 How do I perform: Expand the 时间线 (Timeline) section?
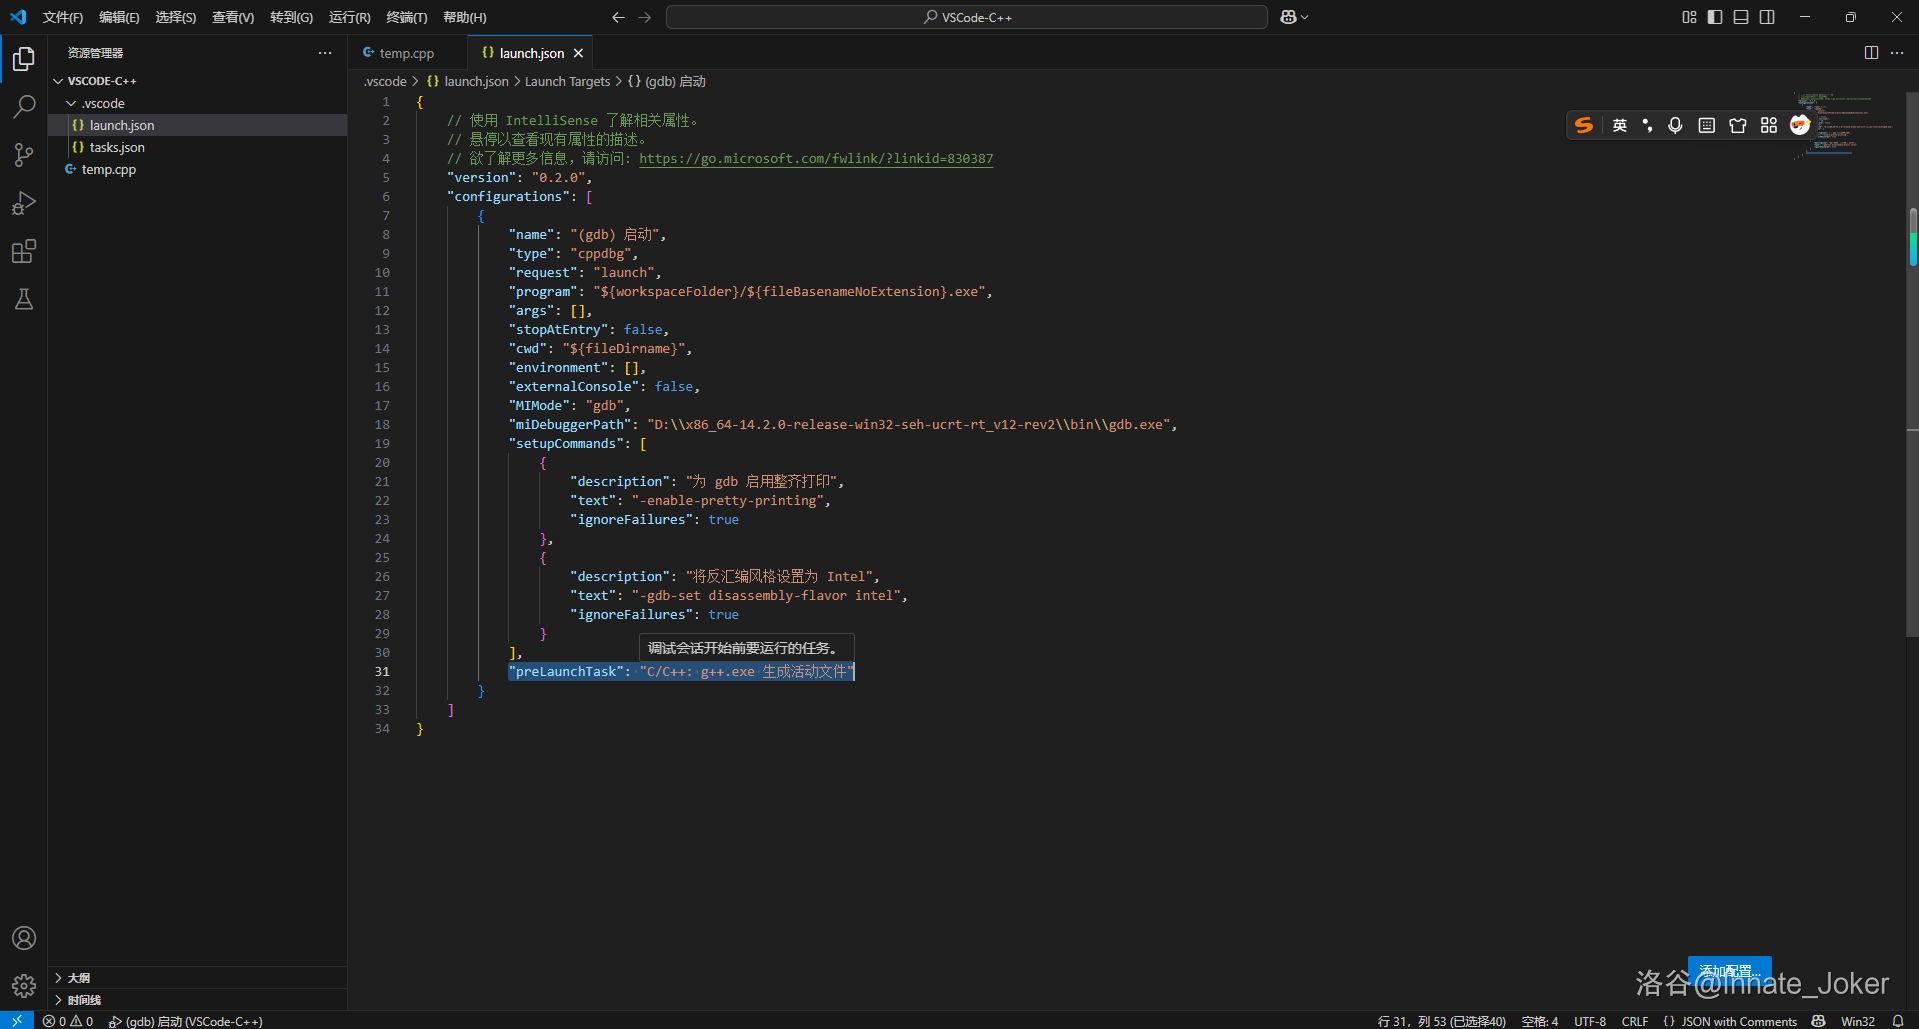tap(81, 999)
